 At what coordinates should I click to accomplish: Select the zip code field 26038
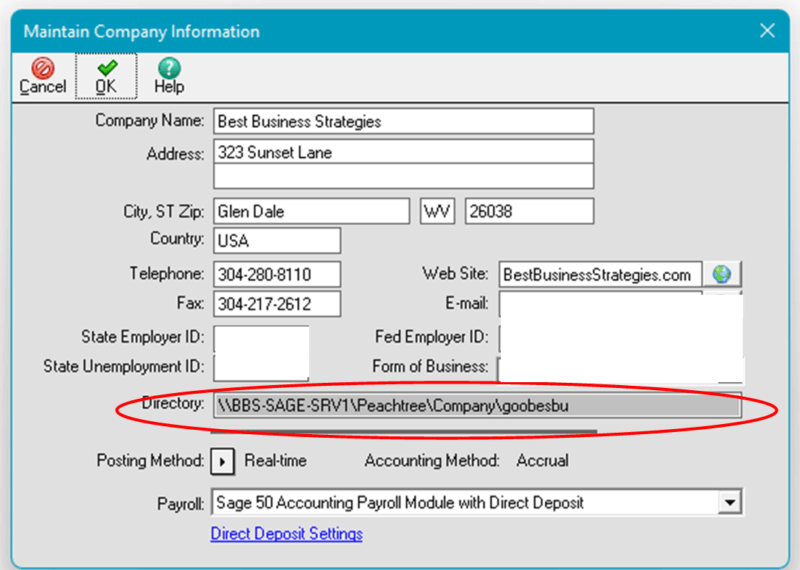(529, 212)
